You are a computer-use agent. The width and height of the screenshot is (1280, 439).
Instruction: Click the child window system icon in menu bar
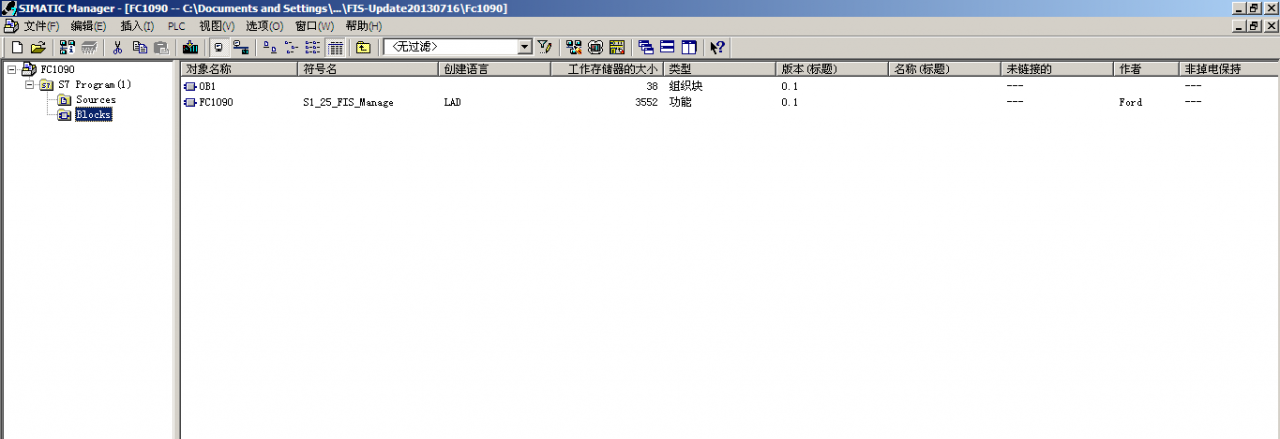pyautogui.click(x=11, y=26)
